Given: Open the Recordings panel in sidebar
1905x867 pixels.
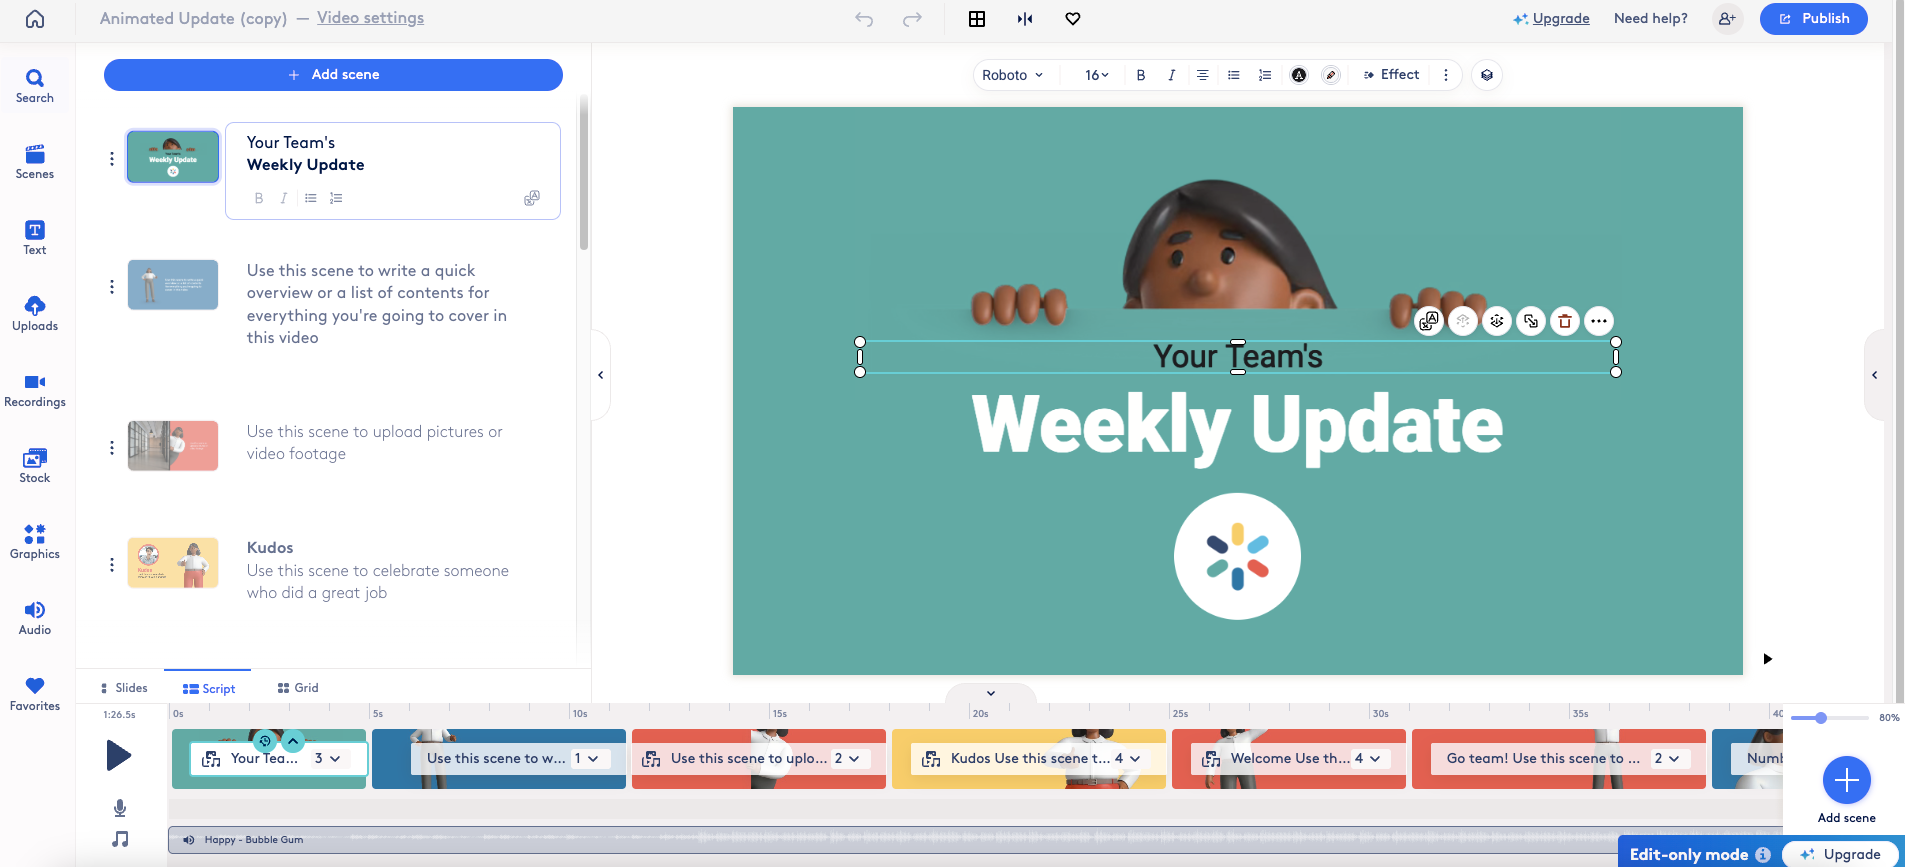Looking at the screenshot, I should [35, 390].
